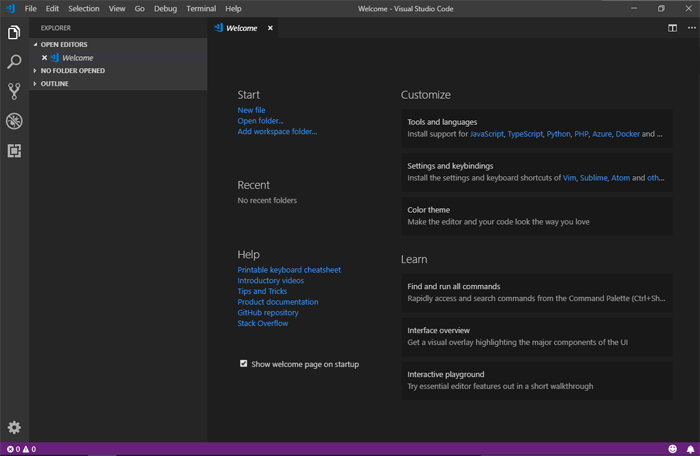Switch to the Welcome editor tab
The width and height of the screenshot is (700, 456).
(x=241, y=28)
